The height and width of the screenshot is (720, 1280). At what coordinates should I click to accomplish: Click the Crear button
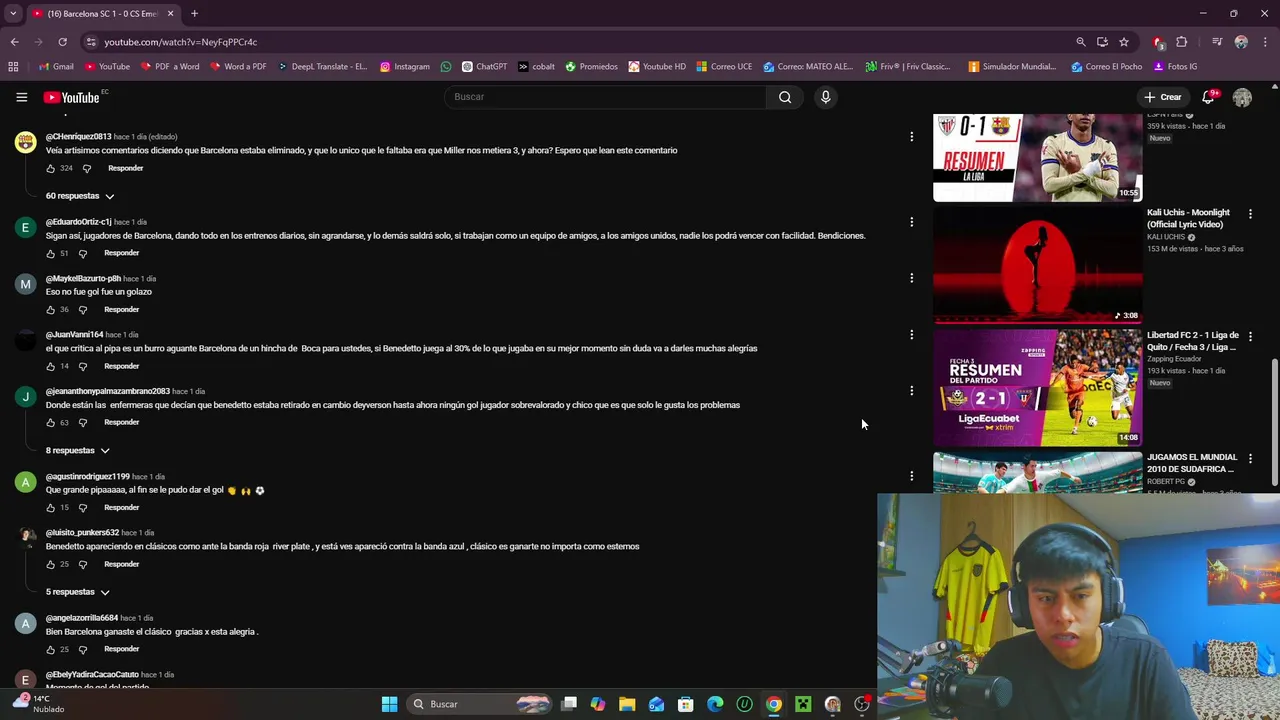pyautogui.click(x=1163, y=97)
